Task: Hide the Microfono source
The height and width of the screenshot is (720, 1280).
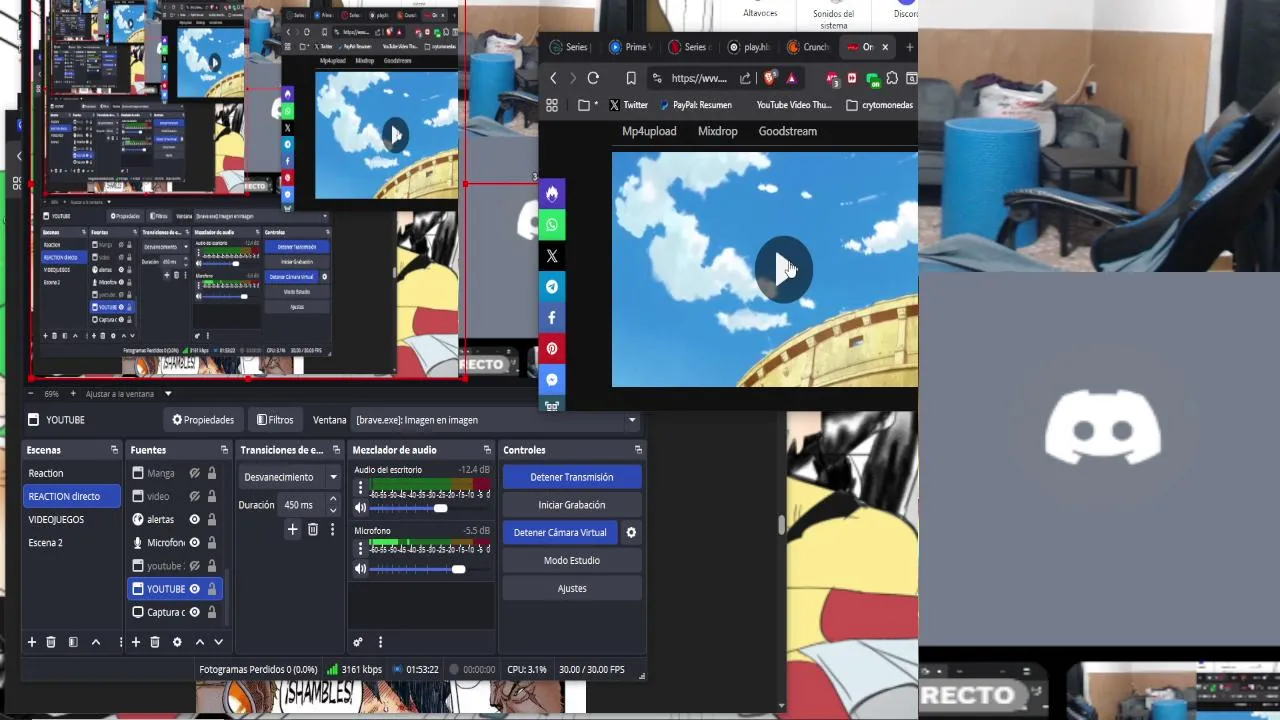Action: point(195,543)
